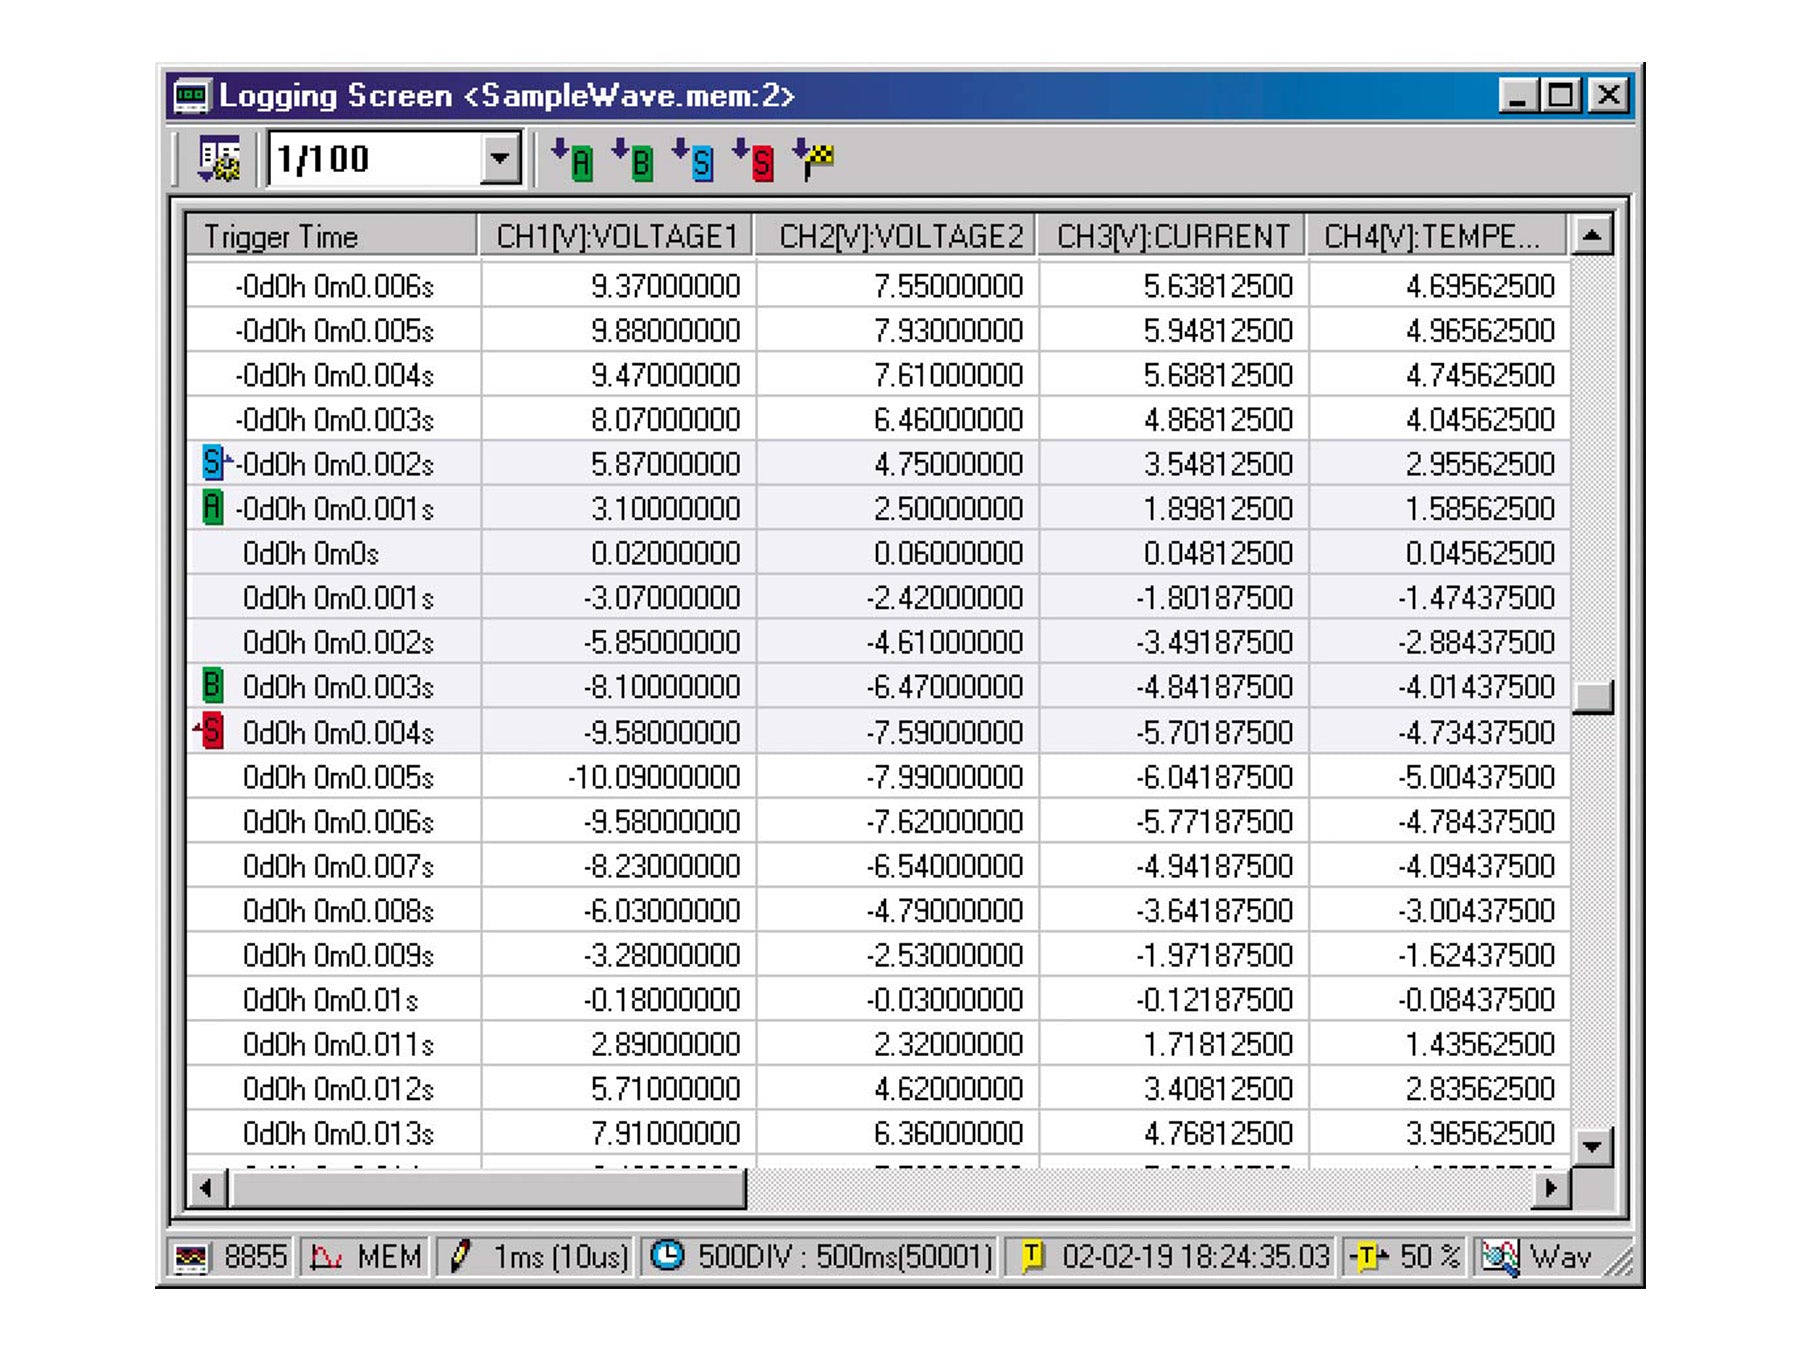The height and width of the screenshot is (1350, 1800).
Task: Open the 1/100 thinning dropdown arrow
Action: pyautogui.click(x=500, y=160)
